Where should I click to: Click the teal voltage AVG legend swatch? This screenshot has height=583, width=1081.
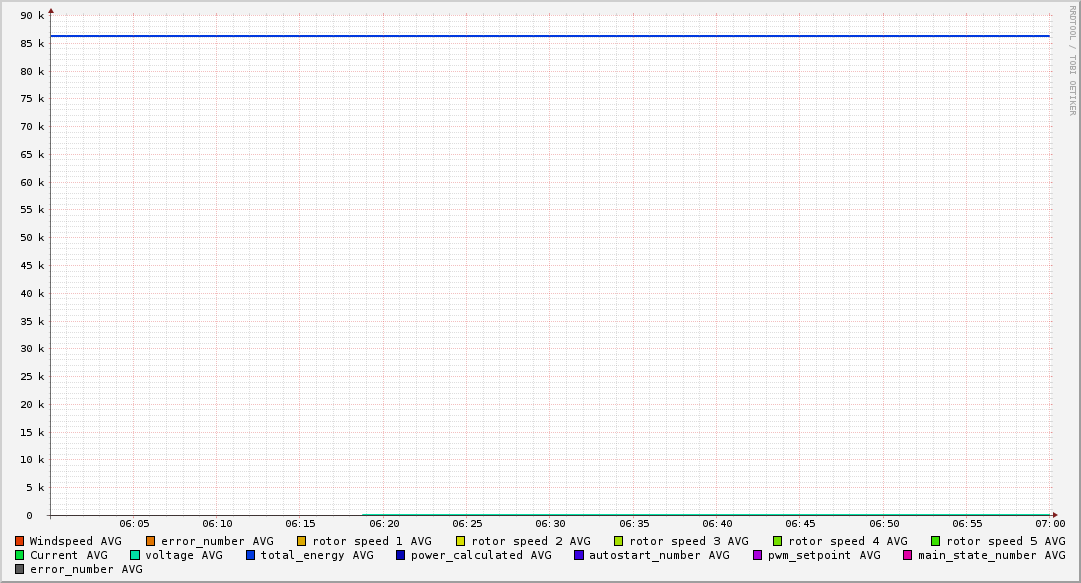(135, 555)
